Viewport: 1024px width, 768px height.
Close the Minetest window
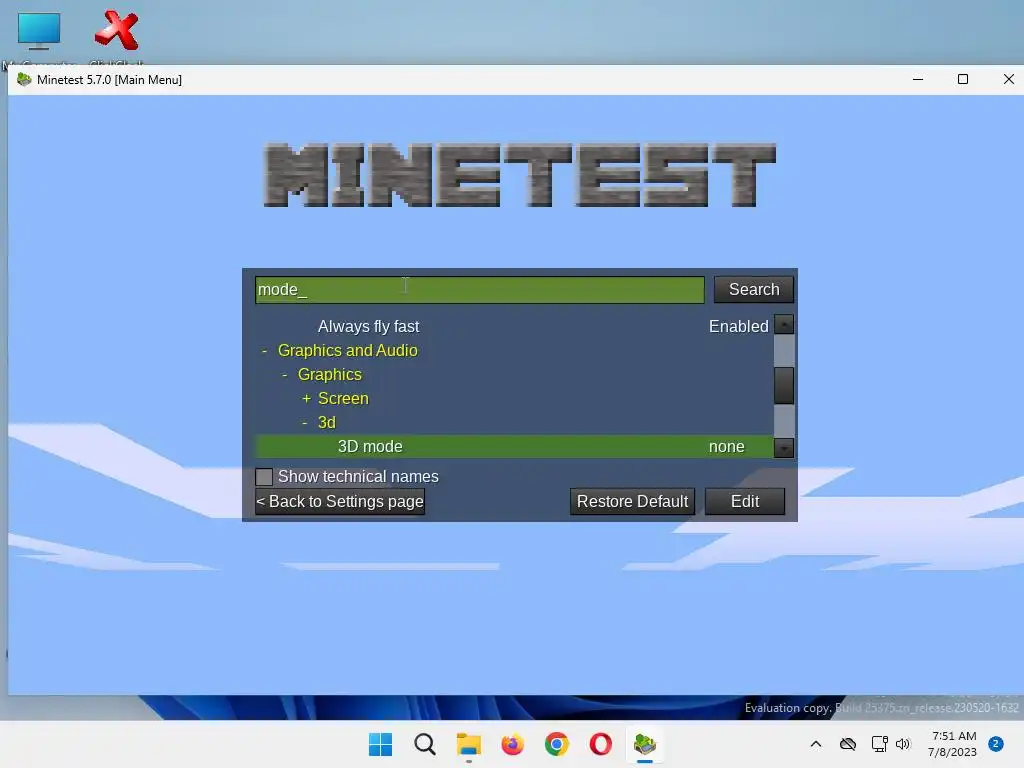pos(1008,80)
